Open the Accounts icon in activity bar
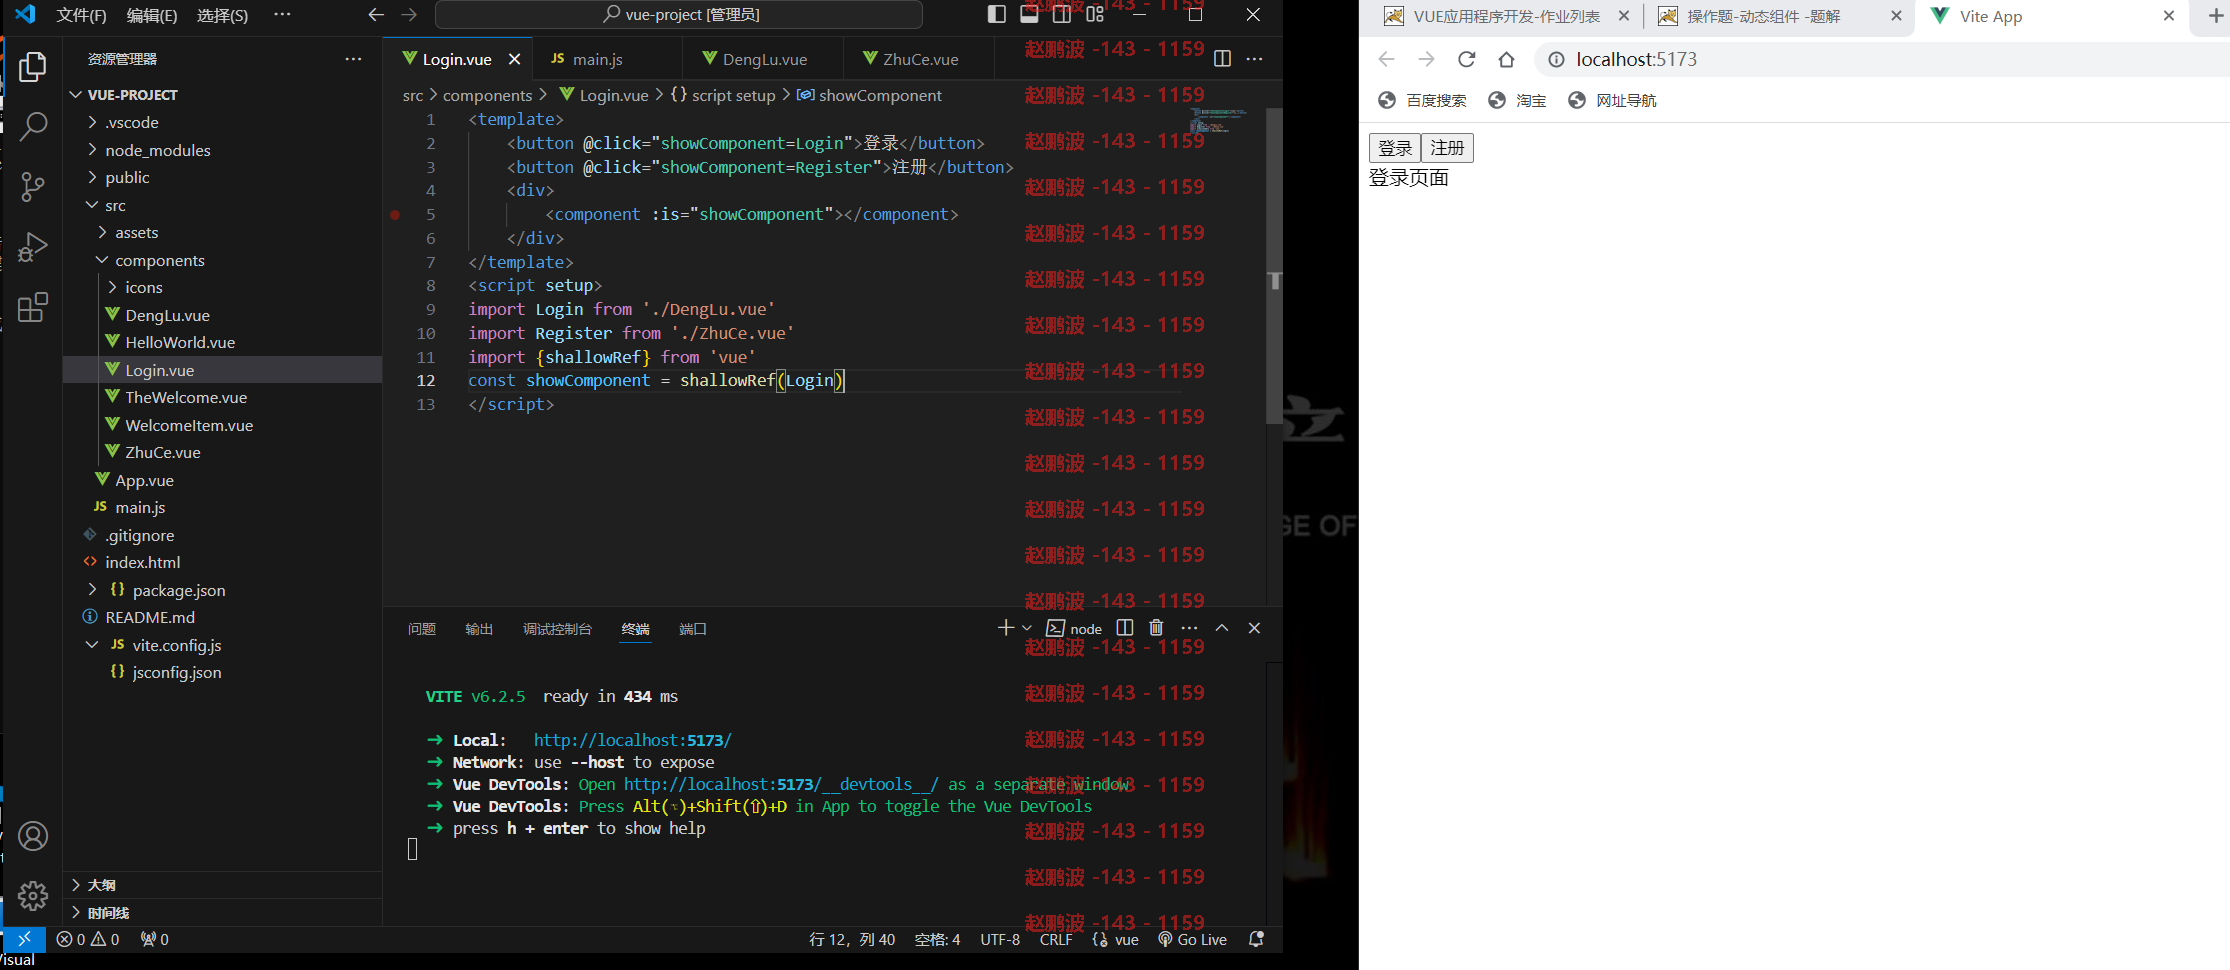This screenshot has width=2230, height=970. (x=33, y=836)
